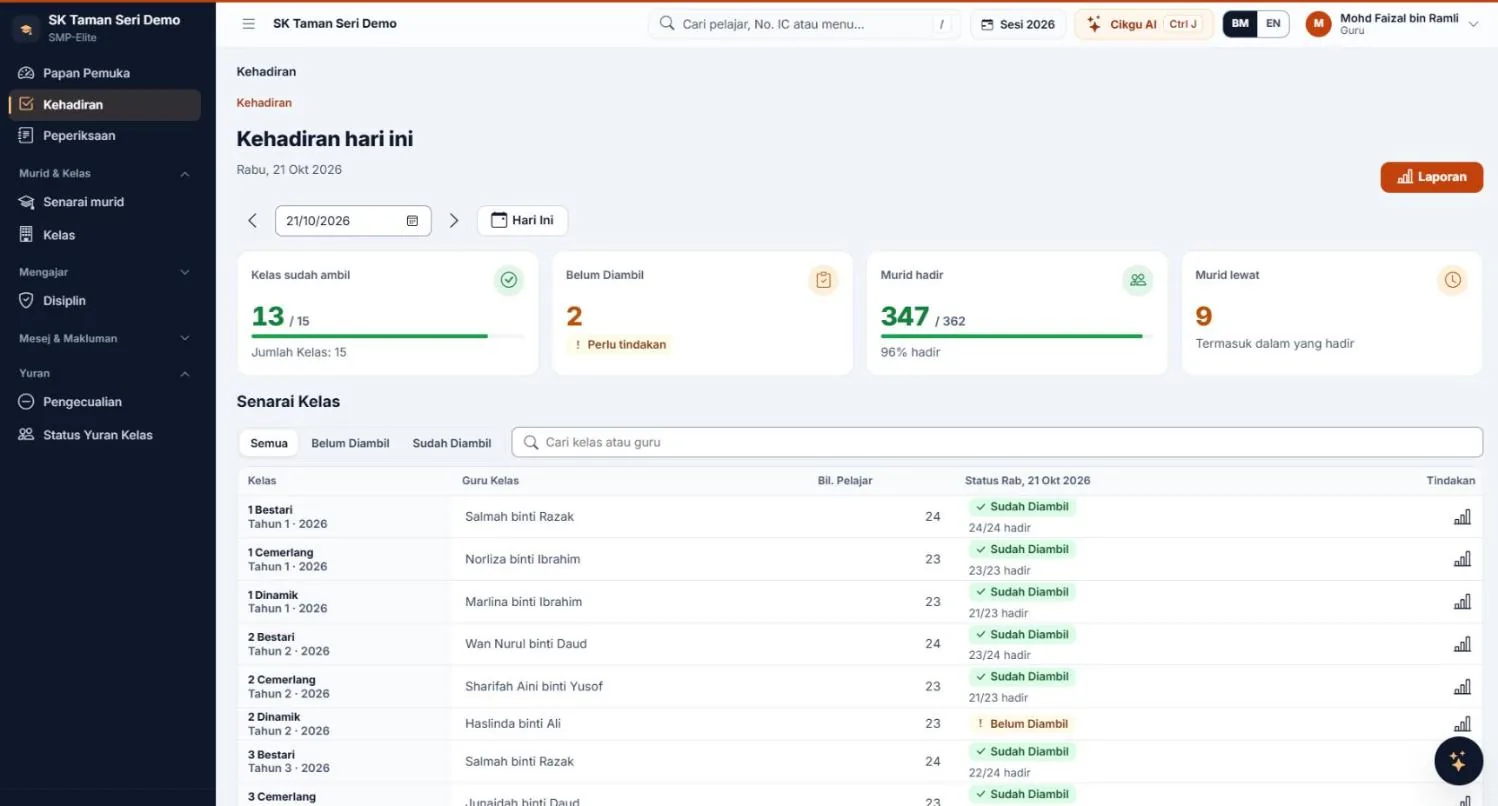Click the Hari Ini button
The image size is (1498, 806).
point(522,221)
